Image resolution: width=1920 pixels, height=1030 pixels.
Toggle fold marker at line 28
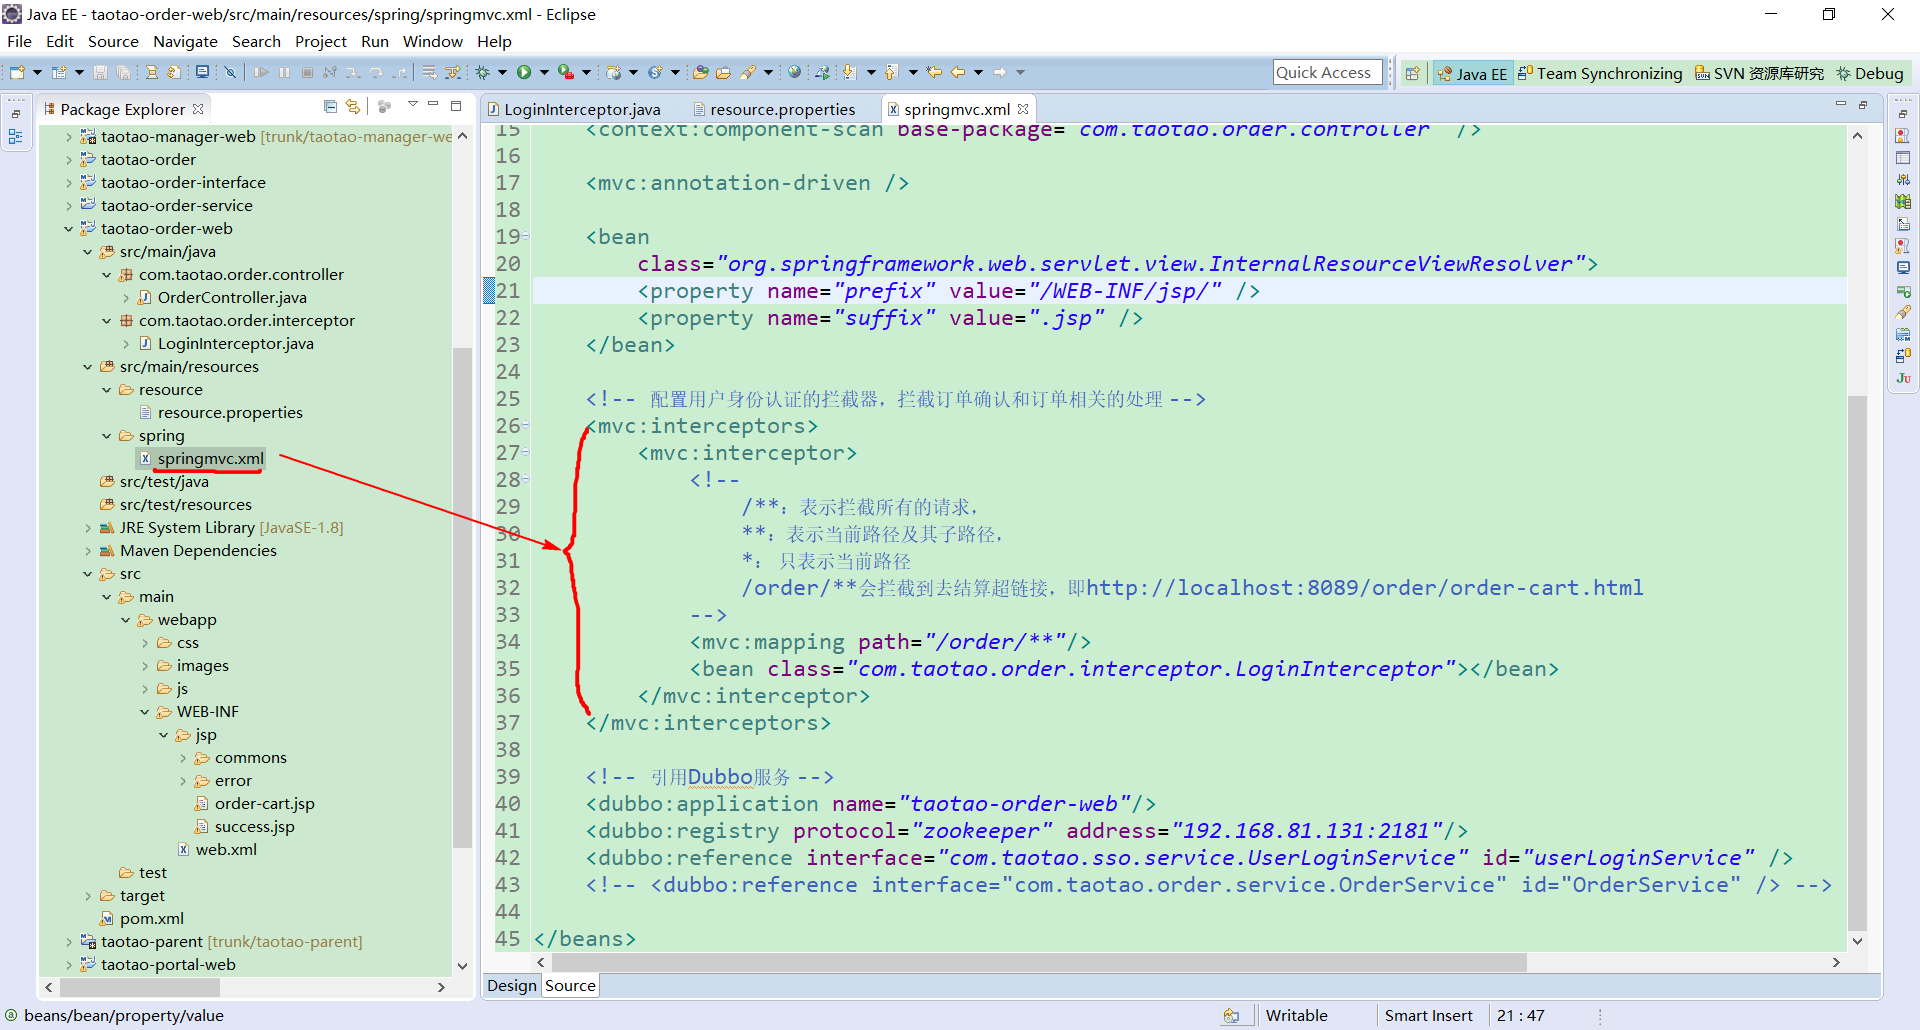pyautogui.click(x=526, y=480)
